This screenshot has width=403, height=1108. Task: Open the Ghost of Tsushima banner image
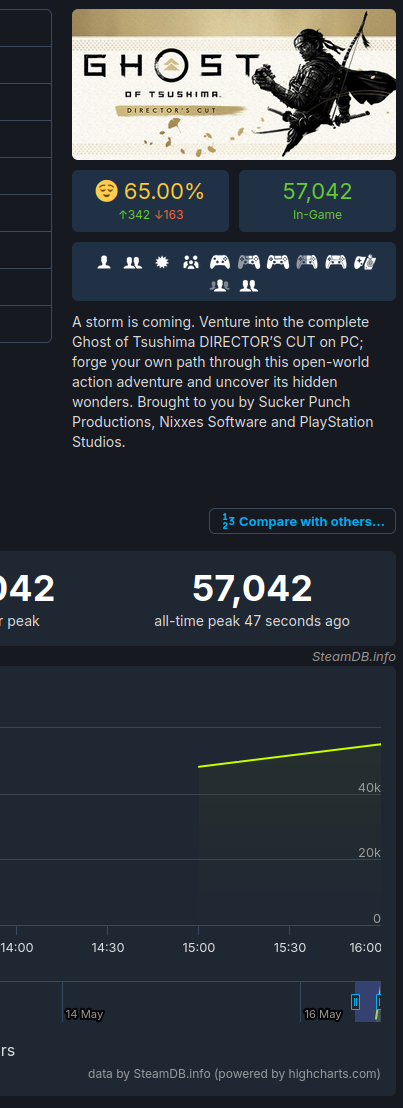234,85
